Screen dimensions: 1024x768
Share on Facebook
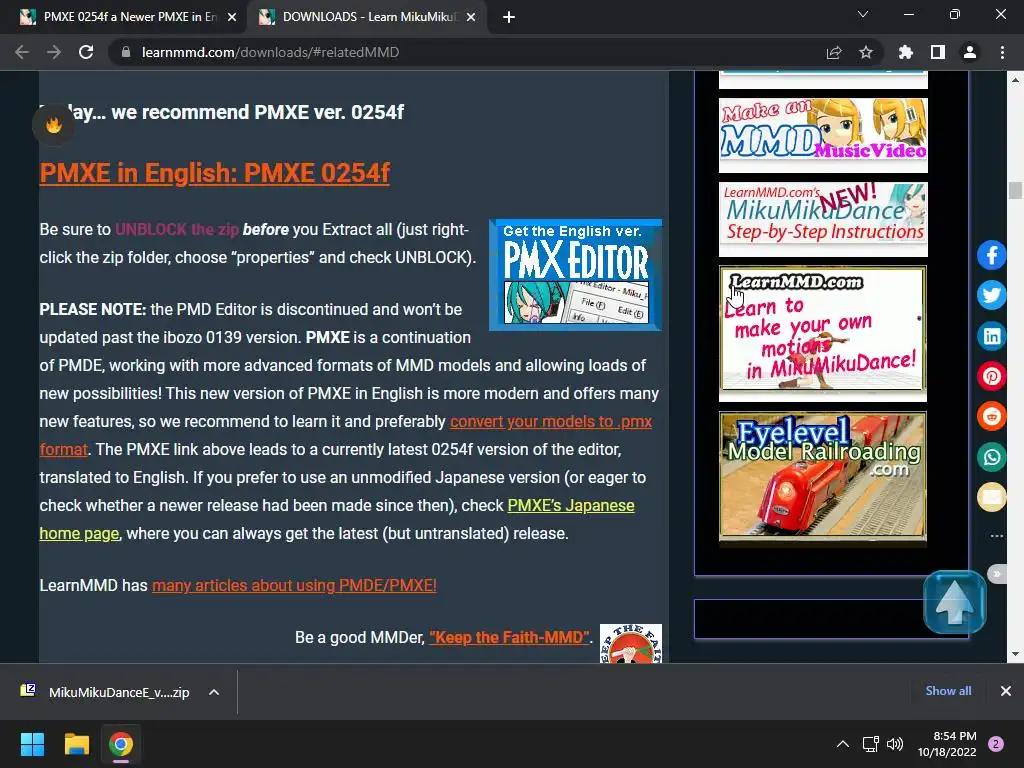click(x=991, y=255)
